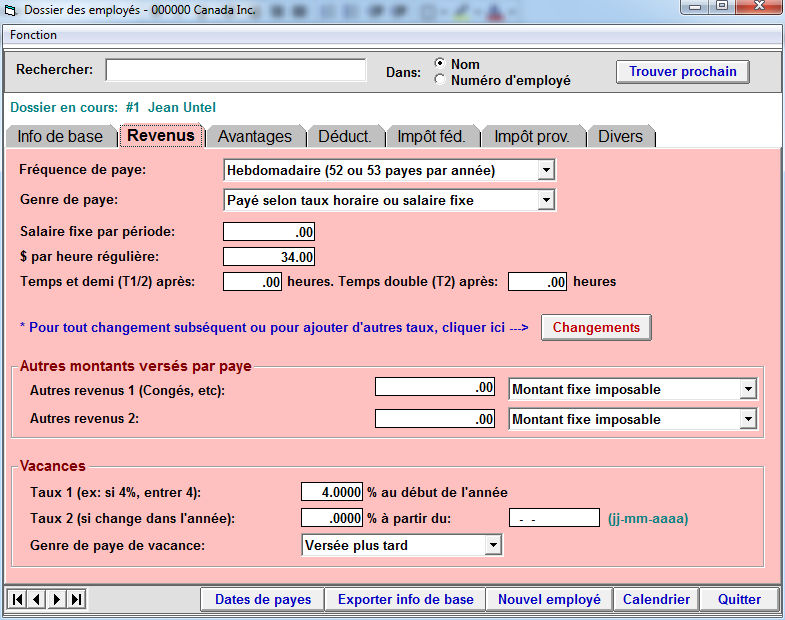Open the Fonction menu
Image resolution: width=785 pixels, height=620 pixels.
point(34,35)
